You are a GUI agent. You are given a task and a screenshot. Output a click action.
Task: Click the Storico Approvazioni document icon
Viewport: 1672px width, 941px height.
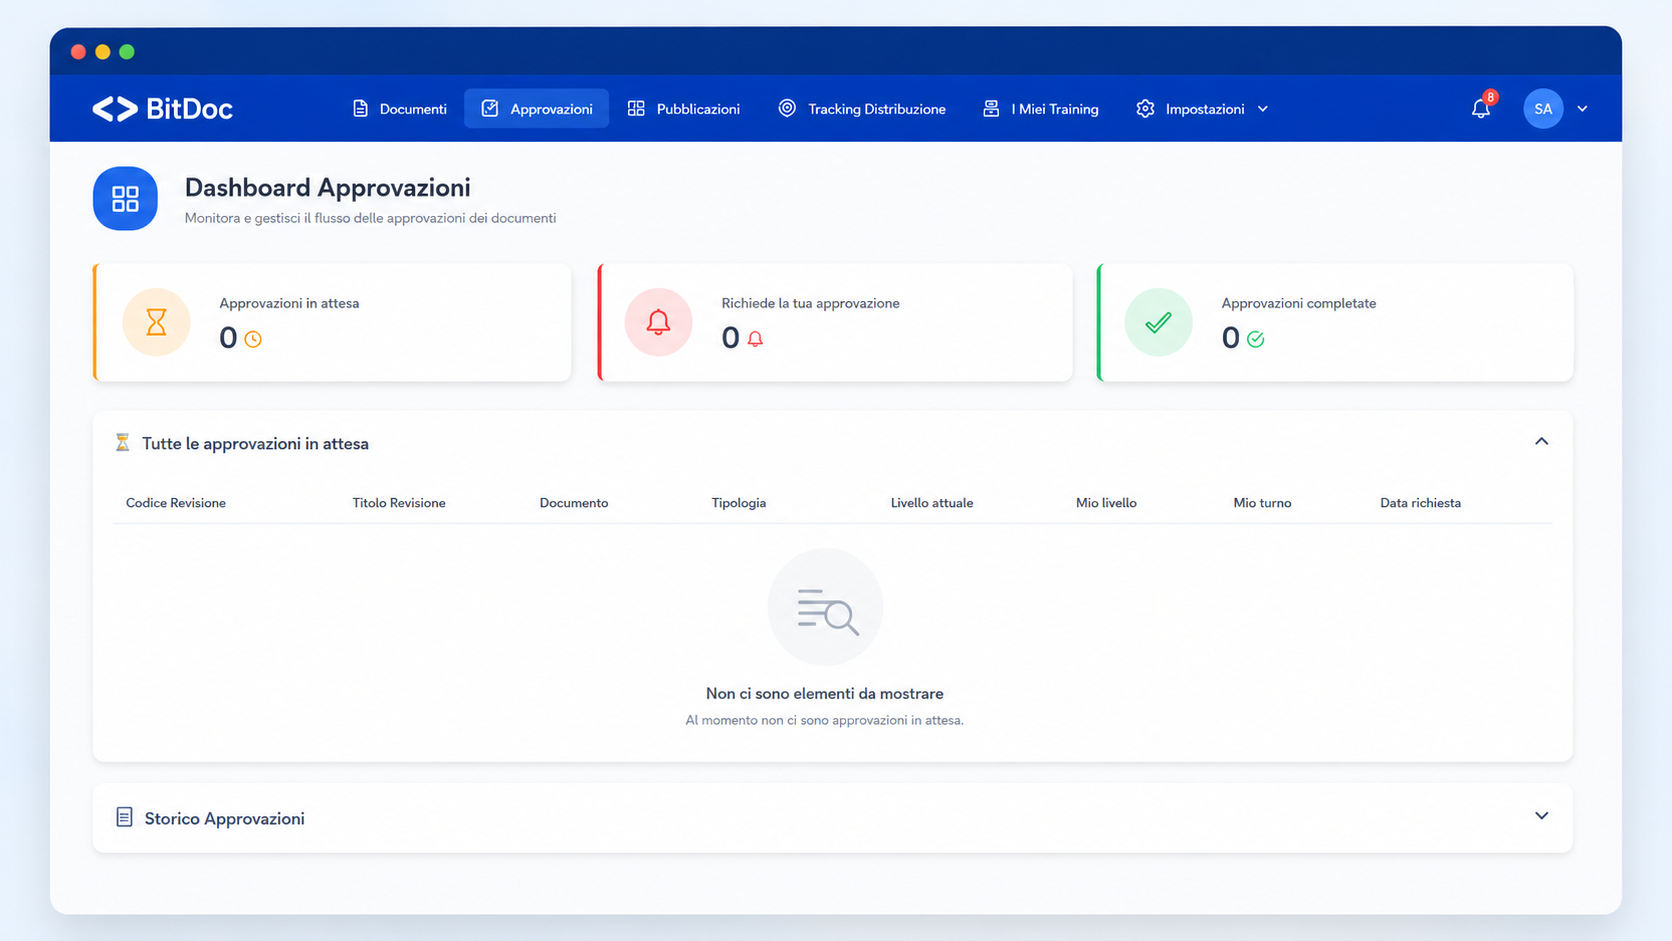(124, 817)
